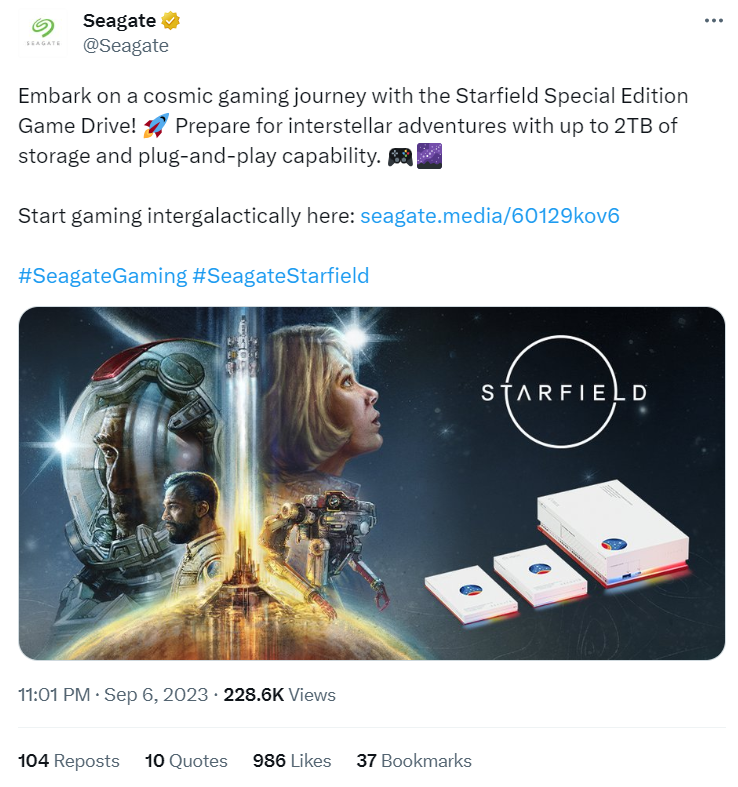Click the Starfield circle logo in the image
Viewport: 738px width, 787px height.
click(x=564, y=393)
